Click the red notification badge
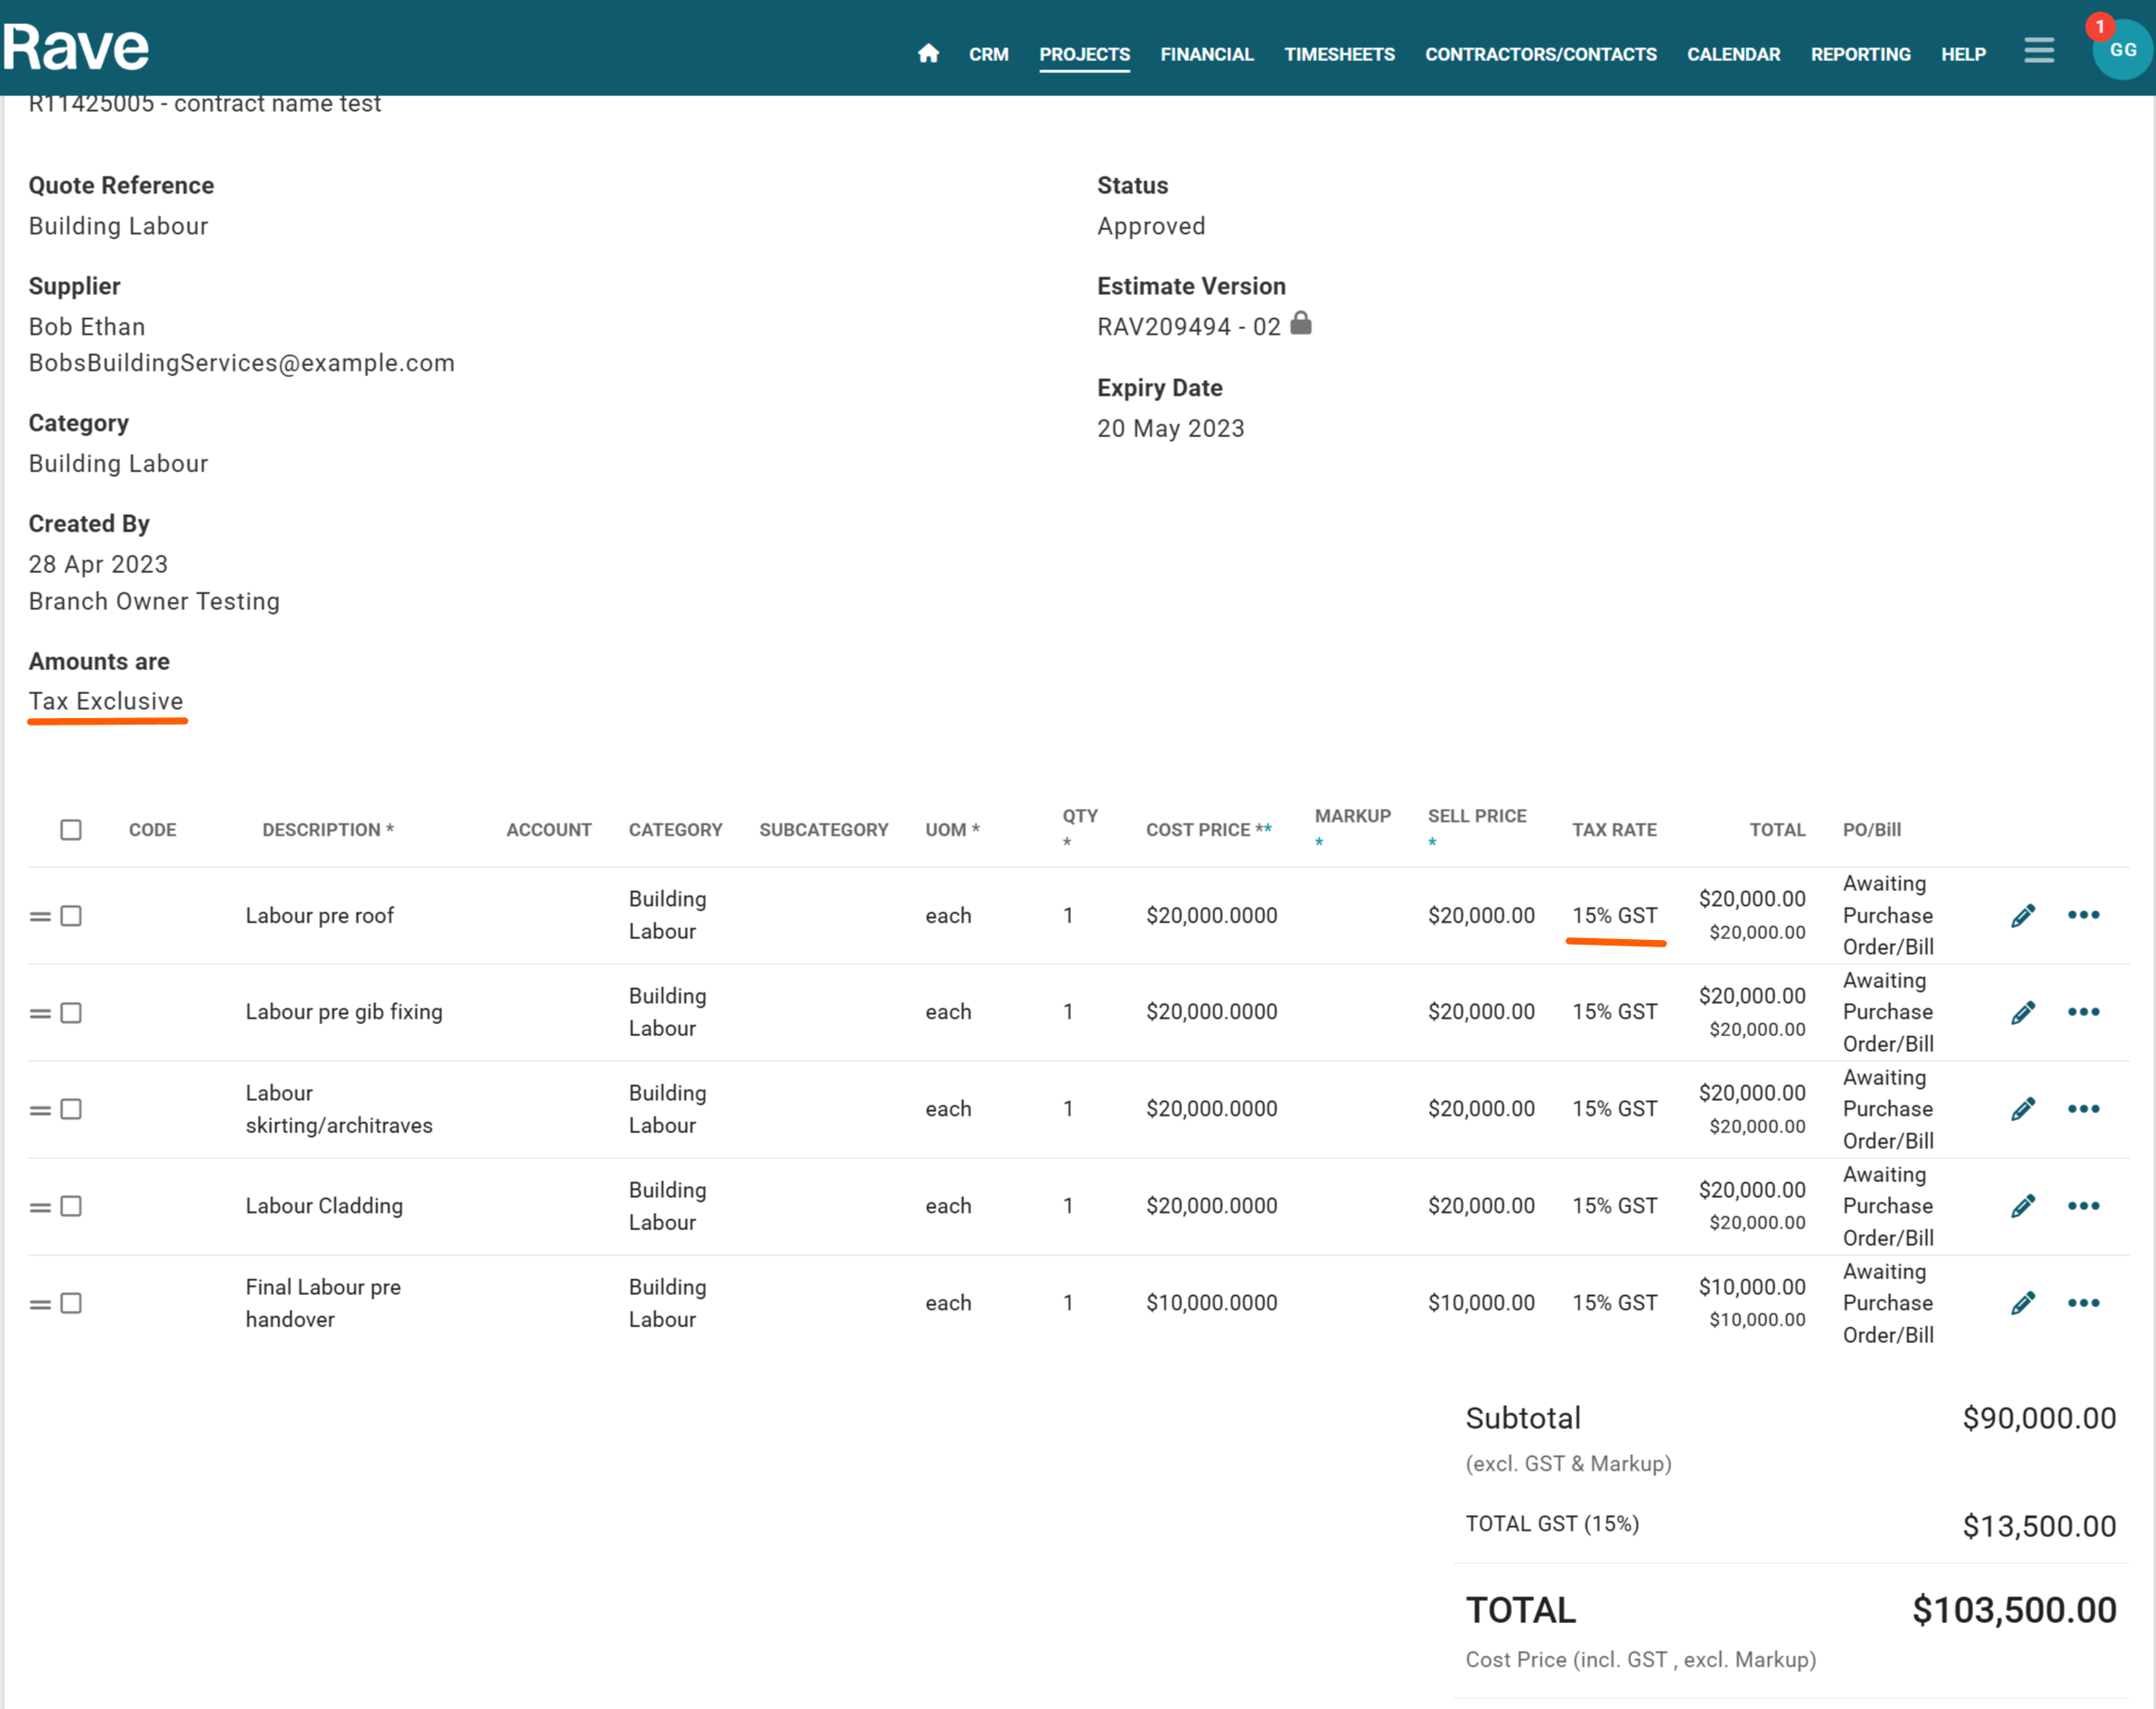 (2099, 27)
